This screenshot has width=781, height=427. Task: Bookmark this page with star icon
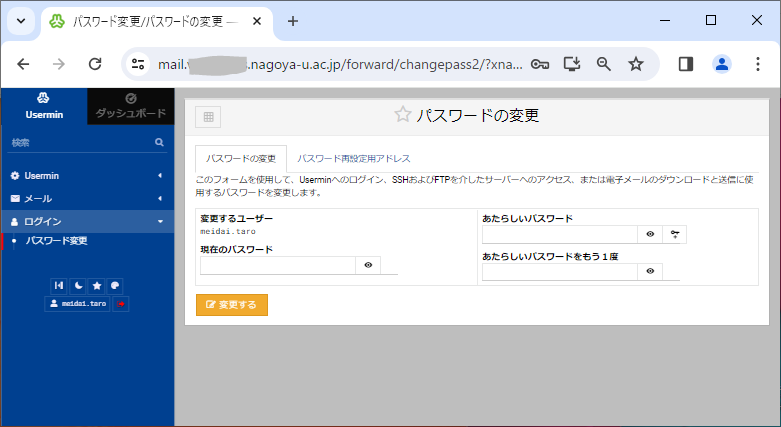(x=636, y=64)
